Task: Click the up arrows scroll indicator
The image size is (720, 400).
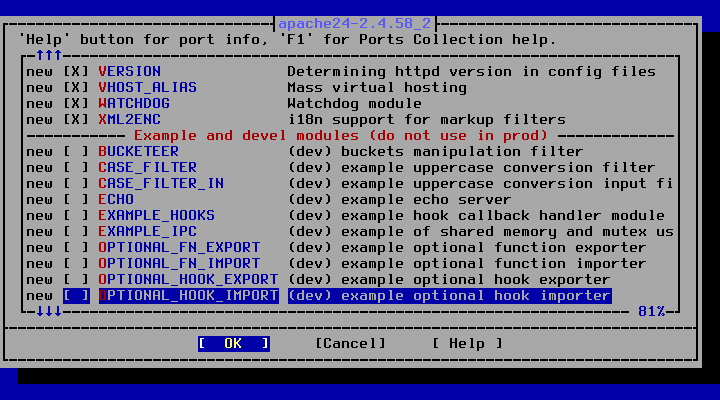Action: (49, 56)
